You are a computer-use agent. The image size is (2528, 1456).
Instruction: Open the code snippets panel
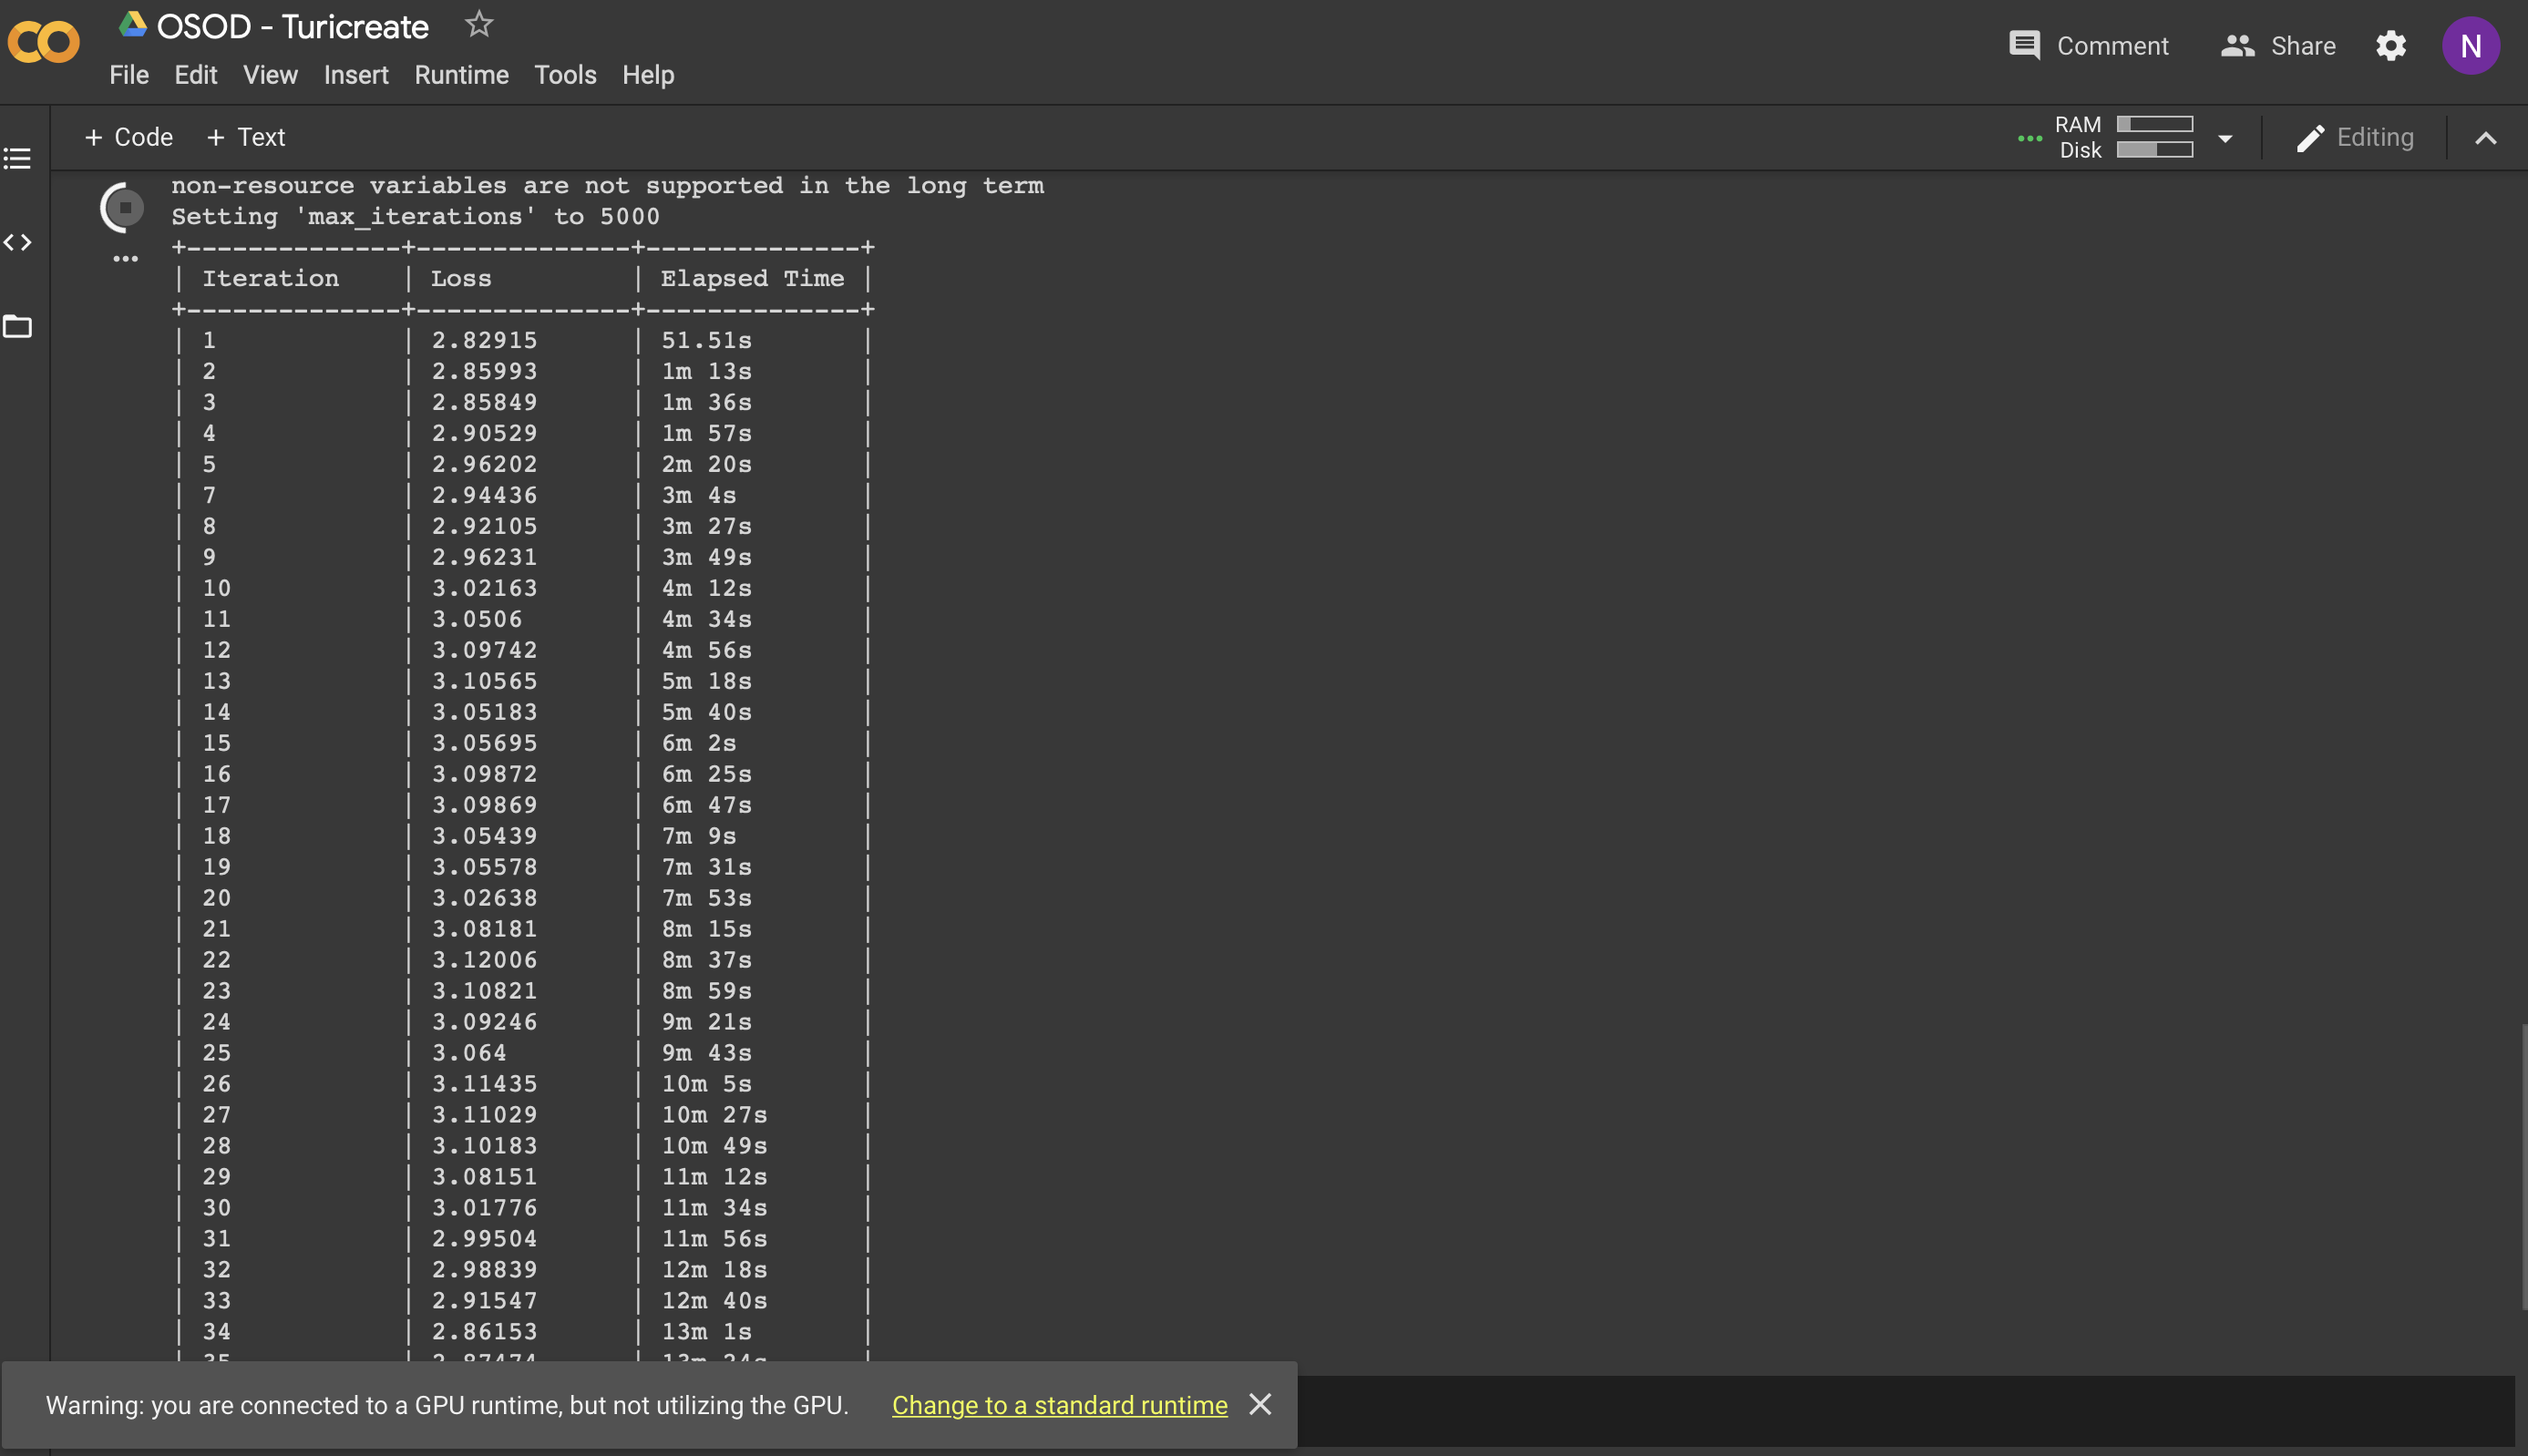[x=16, y=241]
